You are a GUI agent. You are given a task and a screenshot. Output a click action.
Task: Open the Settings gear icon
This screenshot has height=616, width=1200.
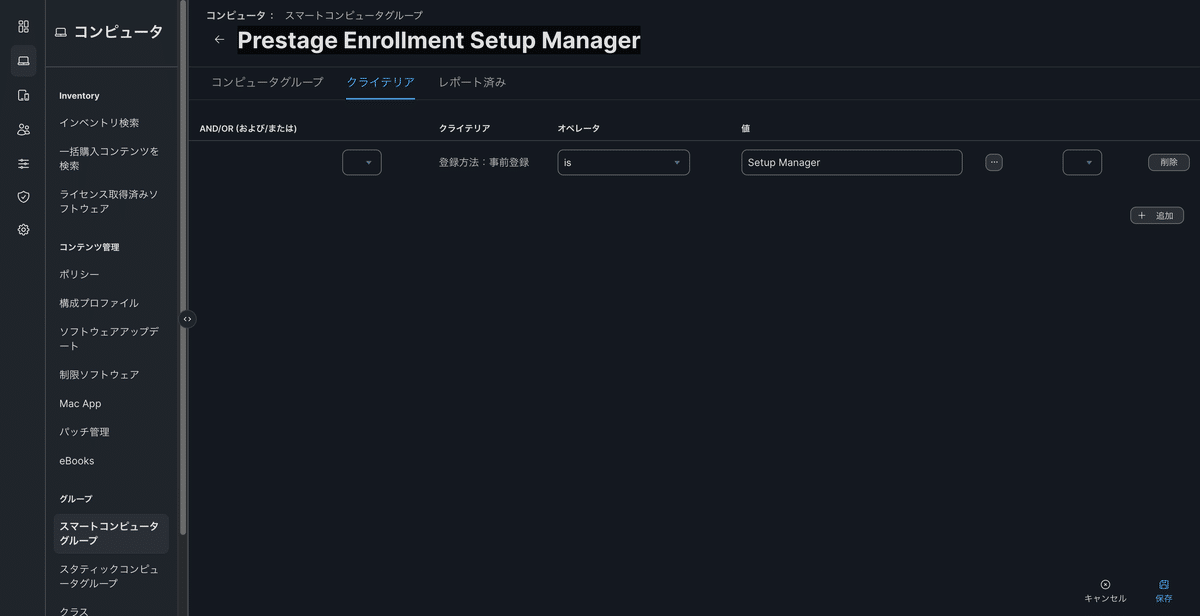coord(22,229)
